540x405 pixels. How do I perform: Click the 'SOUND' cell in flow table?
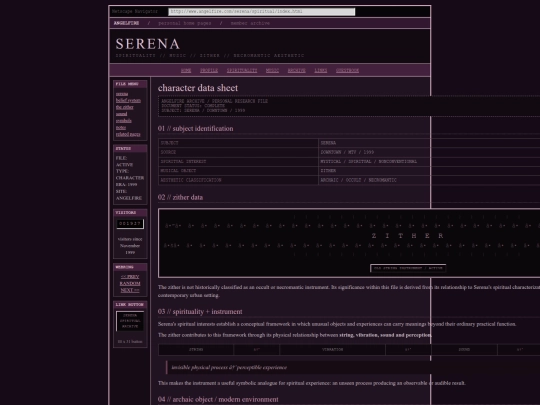(x=464, y=350)
